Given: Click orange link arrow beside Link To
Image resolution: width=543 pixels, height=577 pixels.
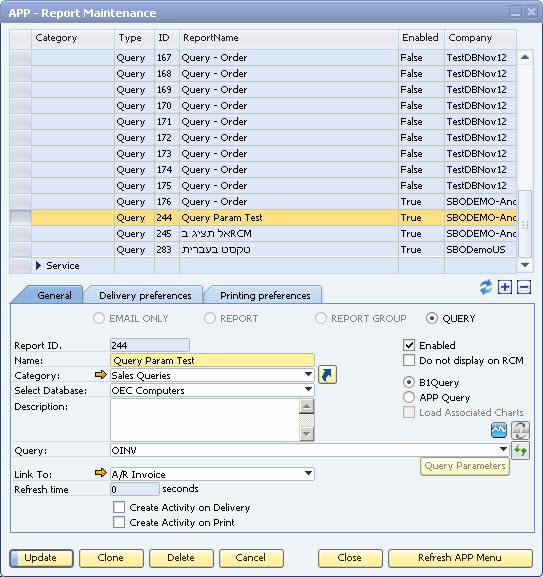Looking at the screenshot, I should pyautogui.click(x=100, y=473).
